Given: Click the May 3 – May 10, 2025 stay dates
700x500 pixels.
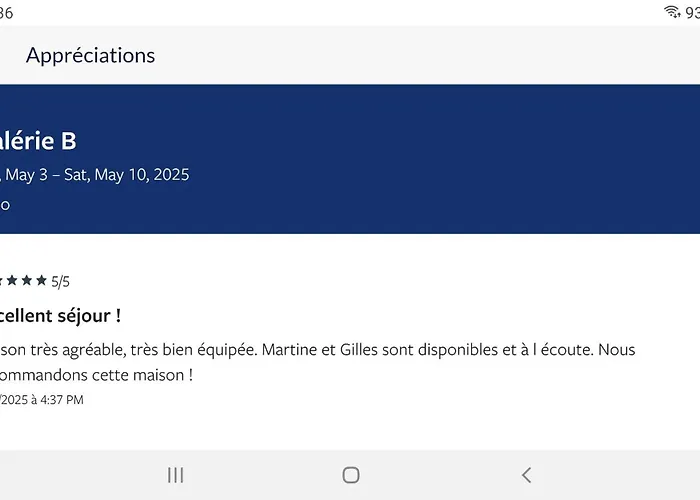Looking at the screenshot, I should coord(95,175).
